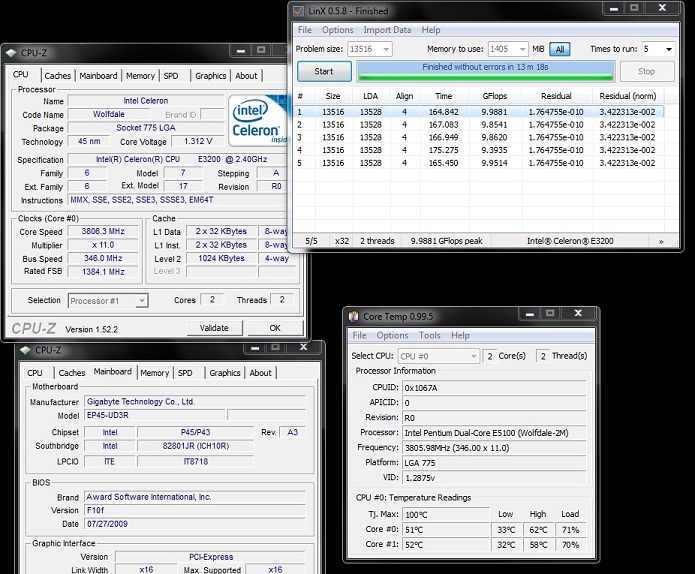
Task: Switch to About tab in lower CPU-Z
Action: [261, 373]
